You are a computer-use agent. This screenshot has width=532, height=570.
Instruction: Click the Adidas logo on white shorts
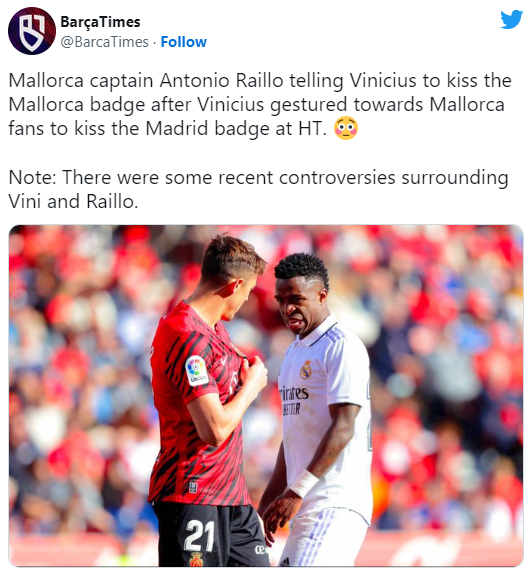tap(285, 562)
